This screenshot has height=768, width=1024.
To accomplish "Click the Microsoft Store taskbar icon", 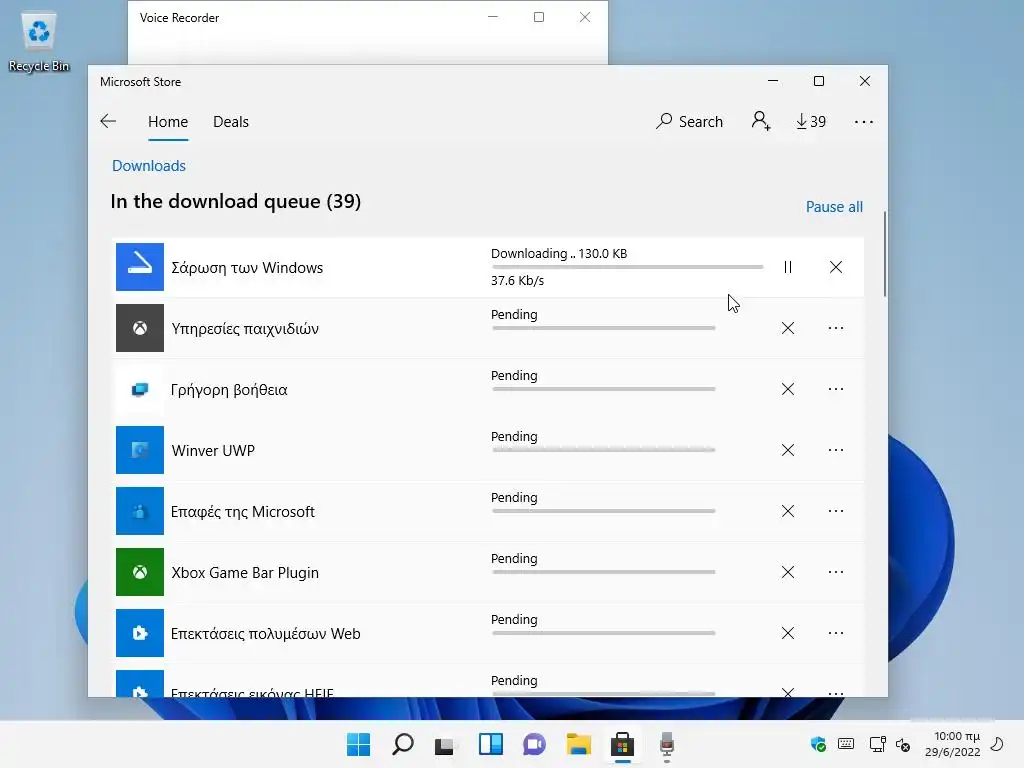I will [622, 744].
